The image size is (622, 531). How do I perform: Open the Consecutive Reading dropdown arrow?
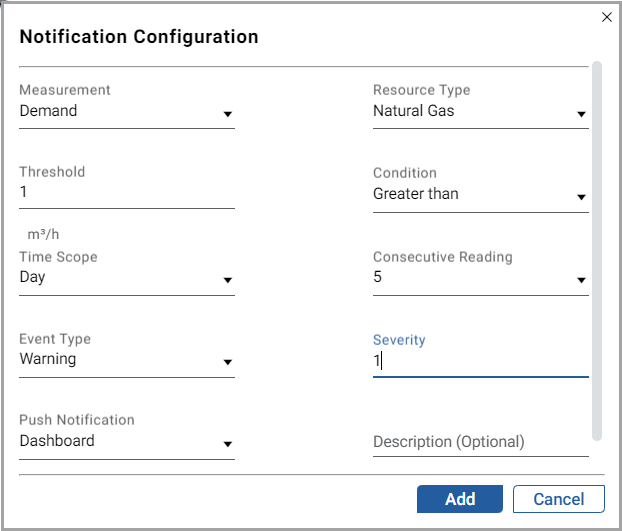581,280
